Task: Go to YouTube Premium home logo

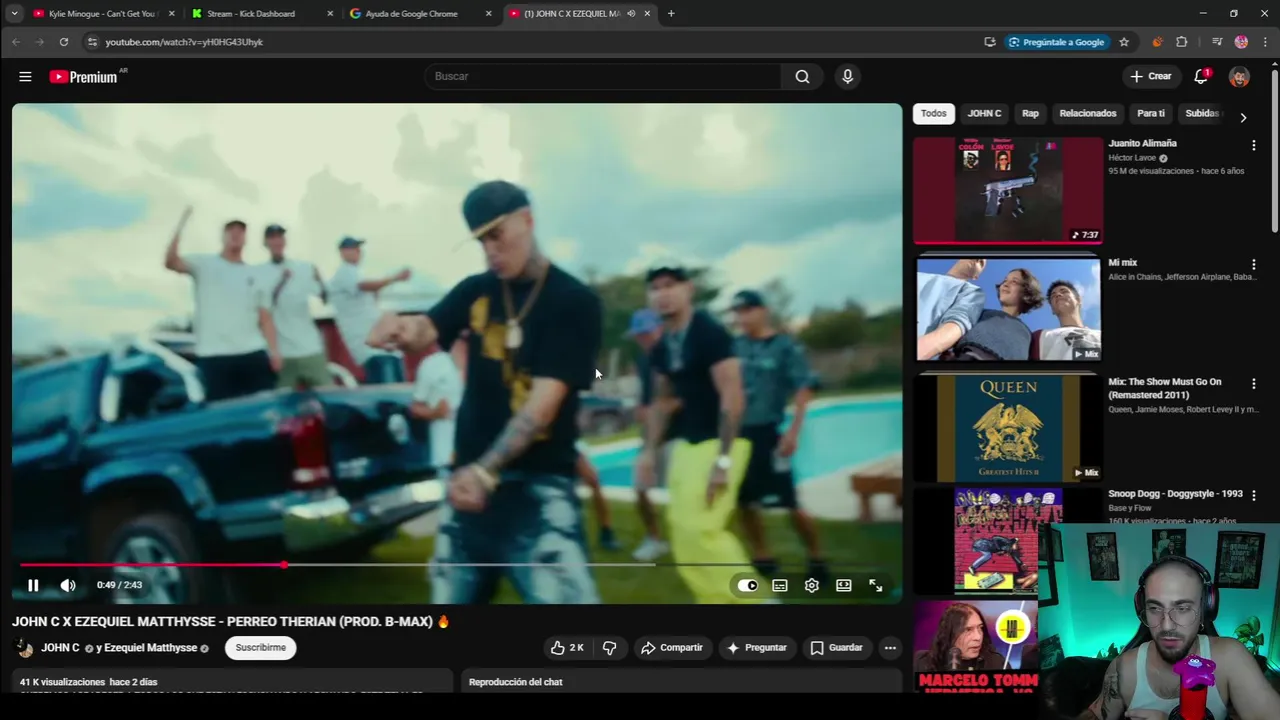Action: pyautogui.click(x=84, y=77)
